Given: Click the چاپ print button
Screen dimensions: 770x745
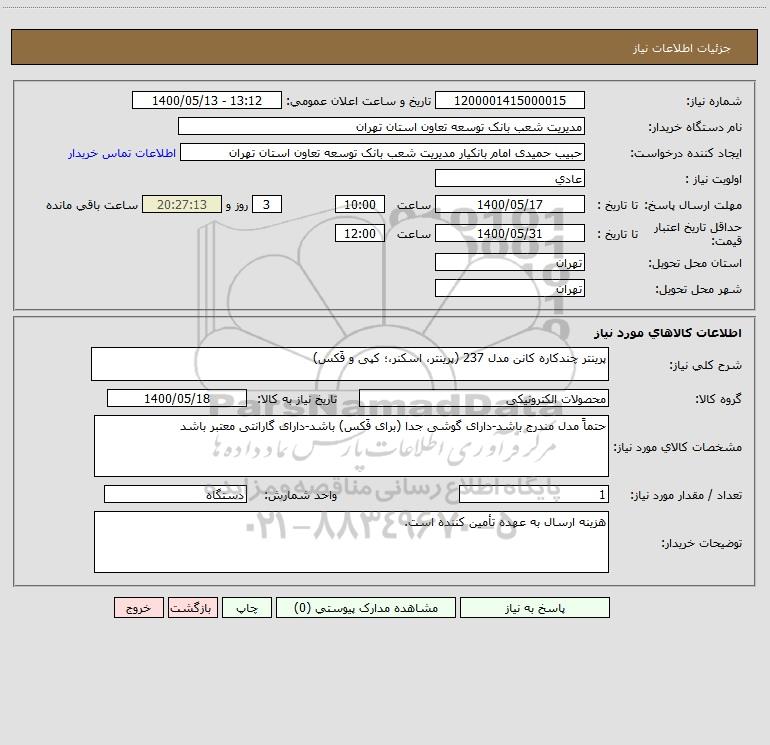Looking at the screenshot, I should coord(247,608).
